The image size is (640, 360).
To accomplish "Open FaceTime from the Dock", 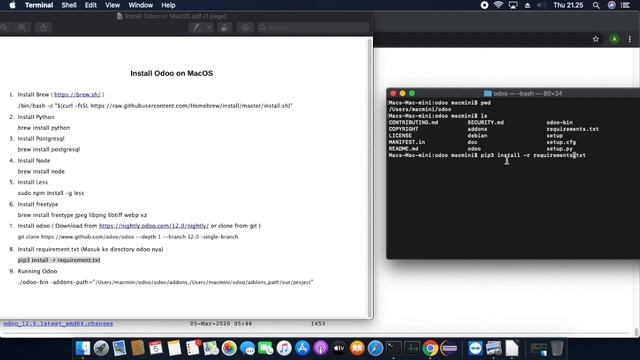I will click(266, 348).
